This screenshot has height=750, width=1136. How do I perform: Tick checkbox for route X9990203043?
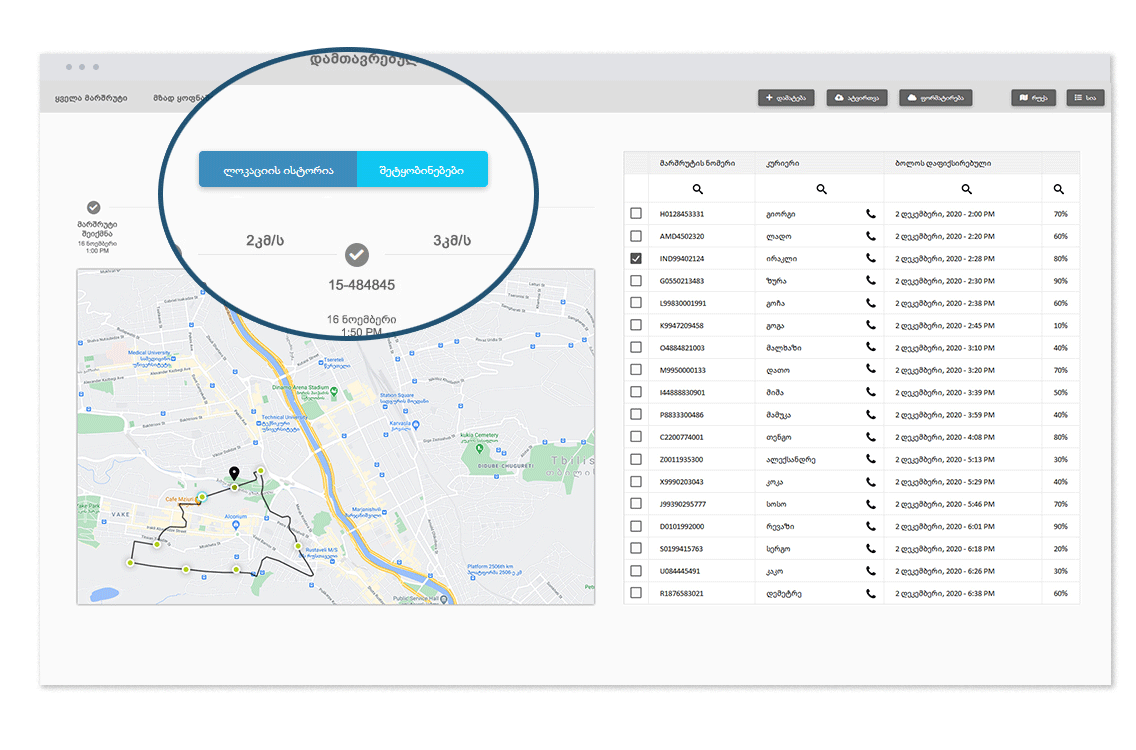click(636, 481)
